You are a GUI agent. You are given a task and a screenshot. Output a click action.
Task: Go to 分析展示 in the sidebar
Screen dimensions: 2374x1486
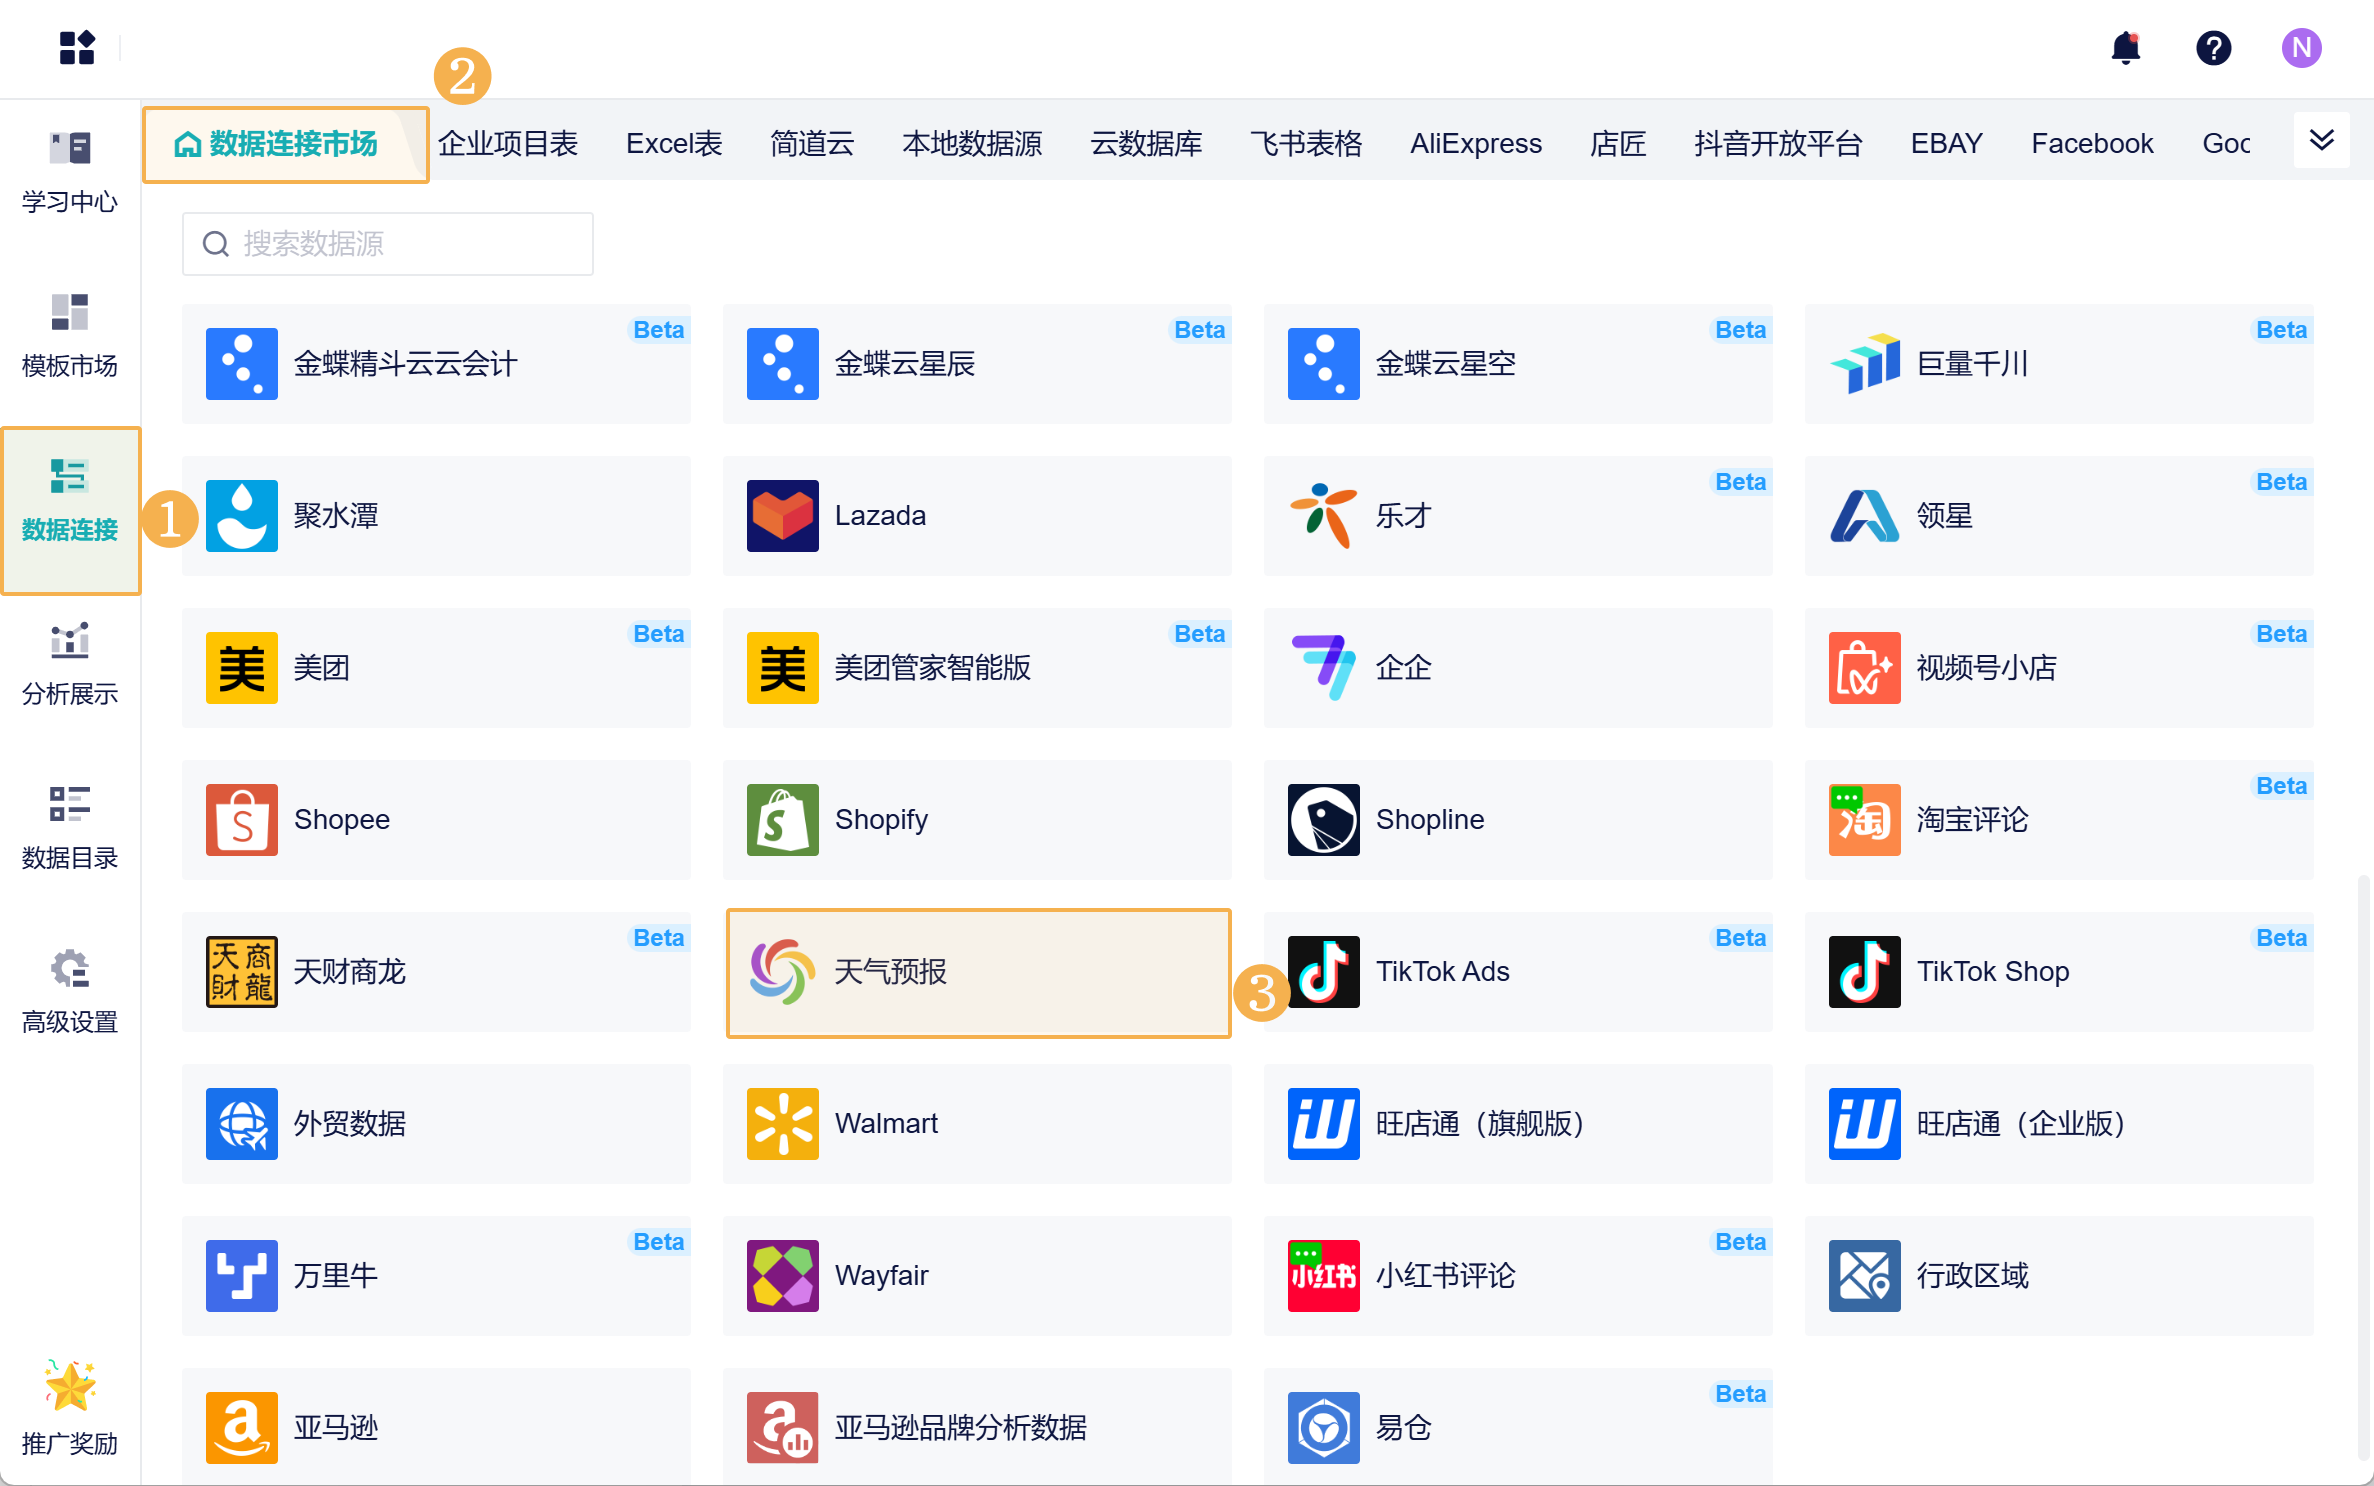[x=70, y=664]
